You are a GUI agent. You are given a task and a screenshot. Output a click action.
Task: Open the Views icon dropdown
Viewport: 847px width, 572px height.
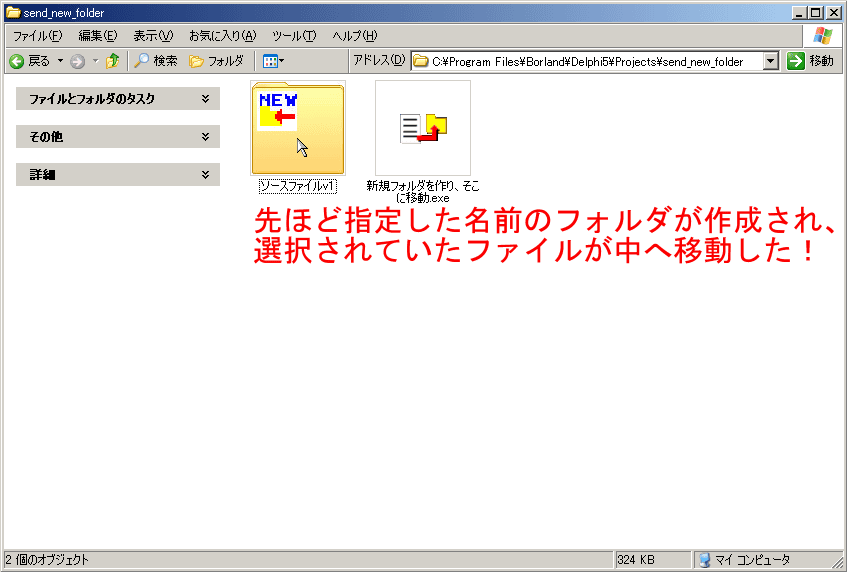[x=273, y=61]
